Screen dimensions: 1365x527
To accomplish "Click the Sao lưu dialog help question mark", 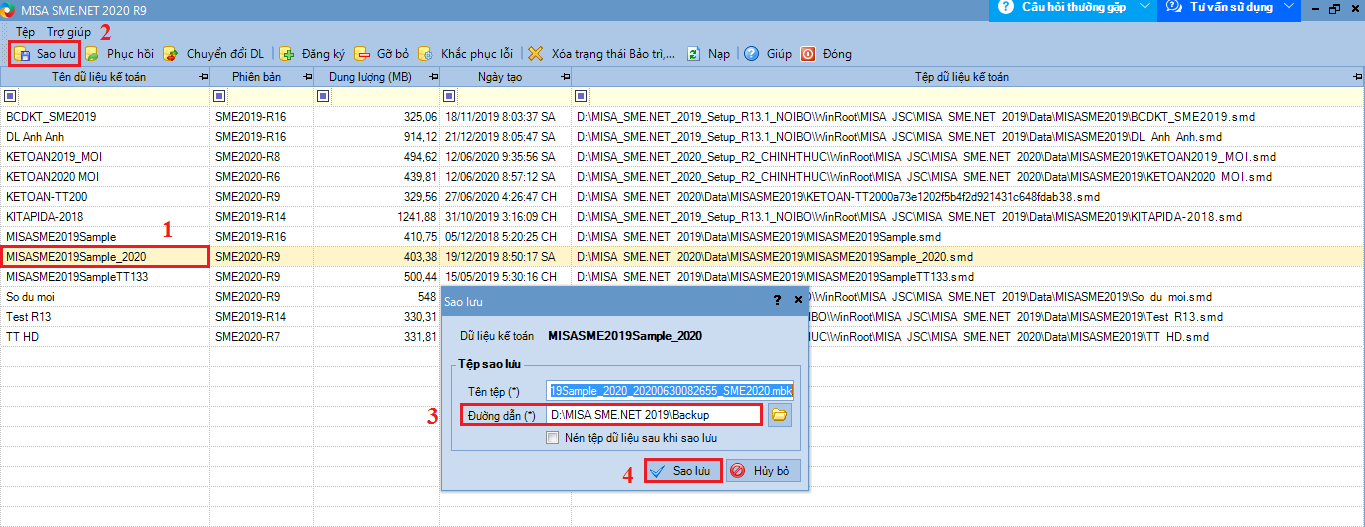I will point(777,299).
